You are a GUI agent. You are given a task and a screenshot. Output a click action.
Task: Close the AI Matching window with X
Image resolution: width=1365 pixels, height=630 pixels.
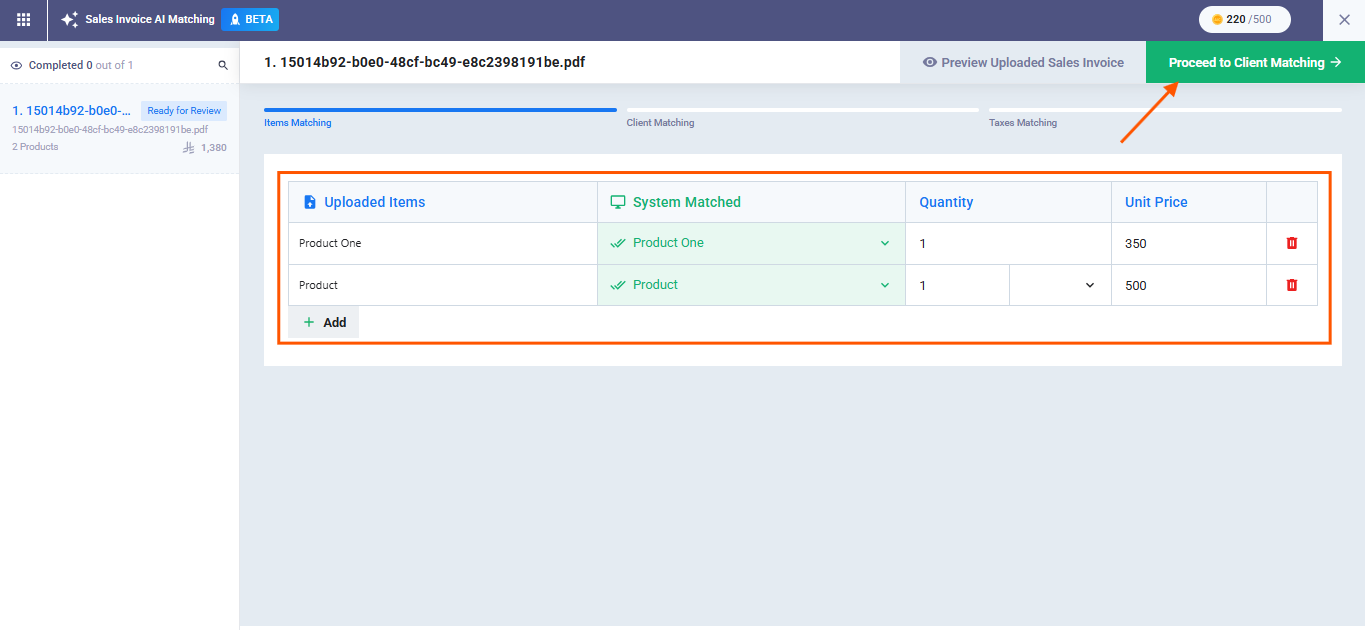[1344, 19]
